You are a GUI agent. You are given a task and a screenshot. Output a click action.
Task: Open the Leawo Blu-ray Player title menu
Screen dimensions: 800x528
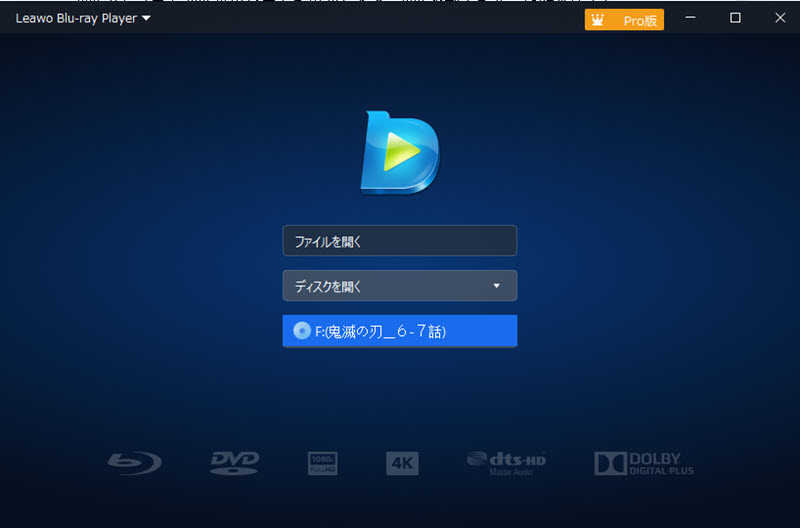click(75, 18)
